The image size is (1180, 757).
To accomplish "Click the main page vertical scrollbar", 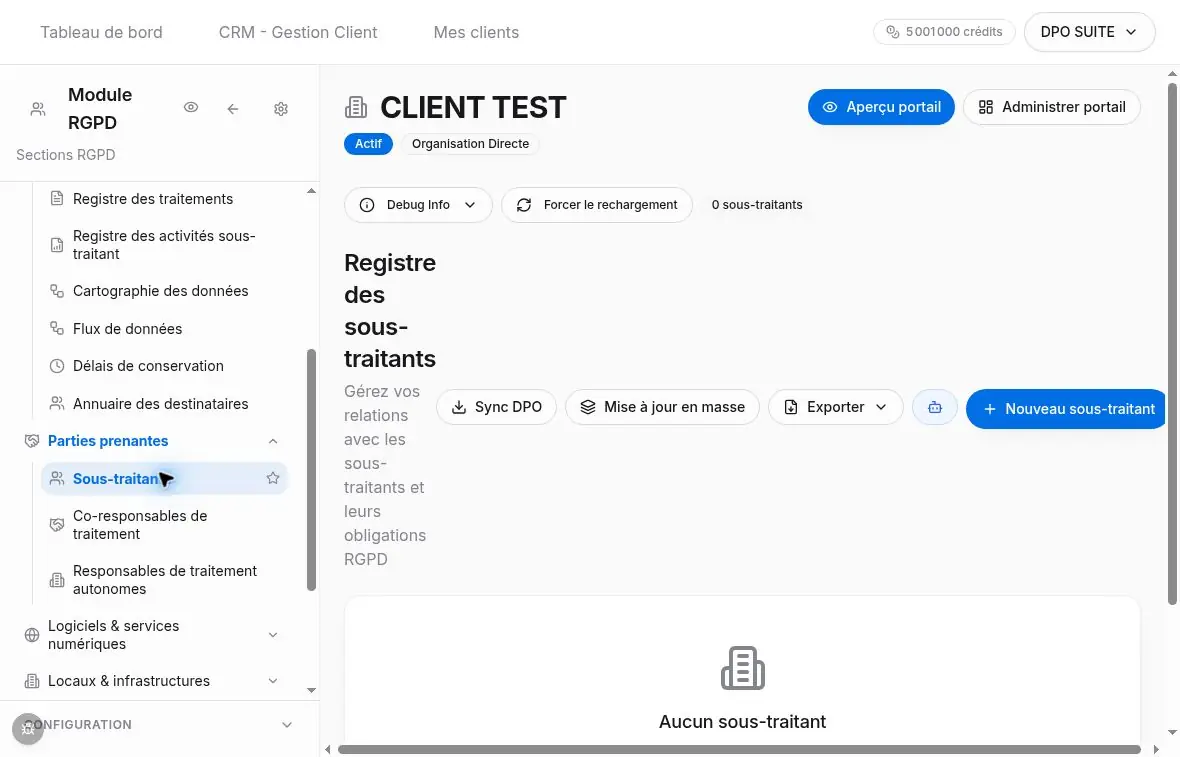I will pos(1172,343).
